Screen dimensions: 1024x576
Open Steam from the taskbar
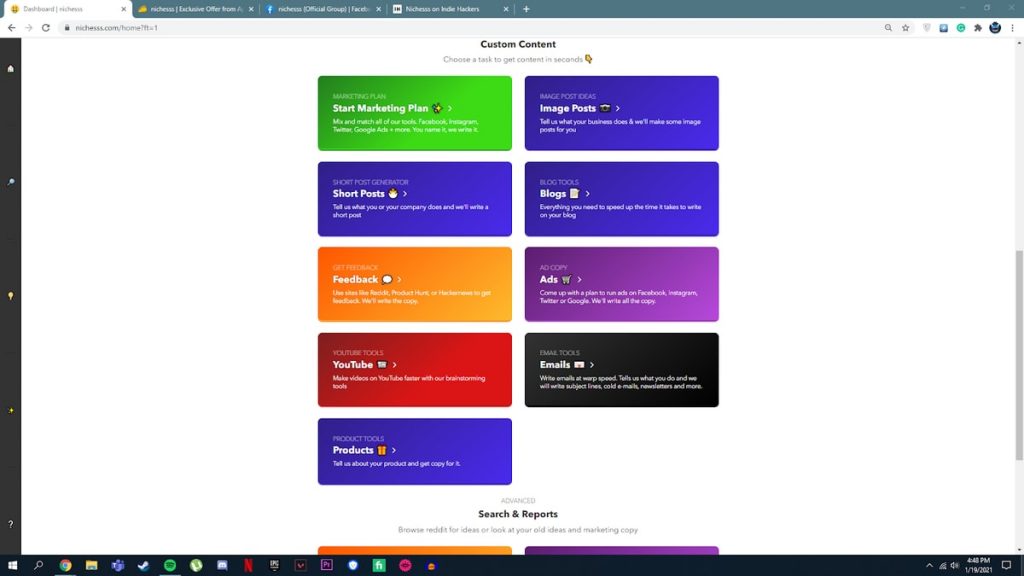144,565
